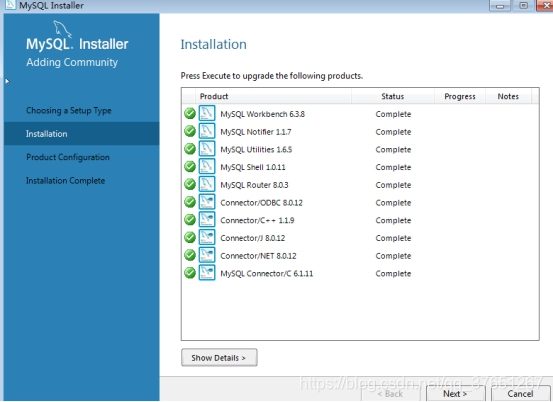Close the MySQL Installer window
Viewport: 553px width, 402px height.
[x=545, y=5]
